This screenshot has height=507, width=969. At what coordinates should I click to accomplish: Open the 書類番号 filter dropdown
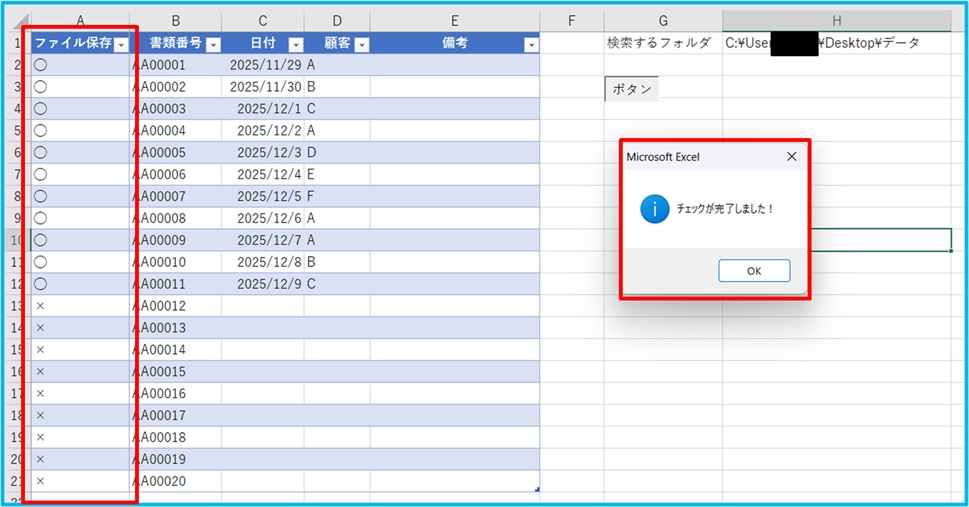tap(212, 44)
